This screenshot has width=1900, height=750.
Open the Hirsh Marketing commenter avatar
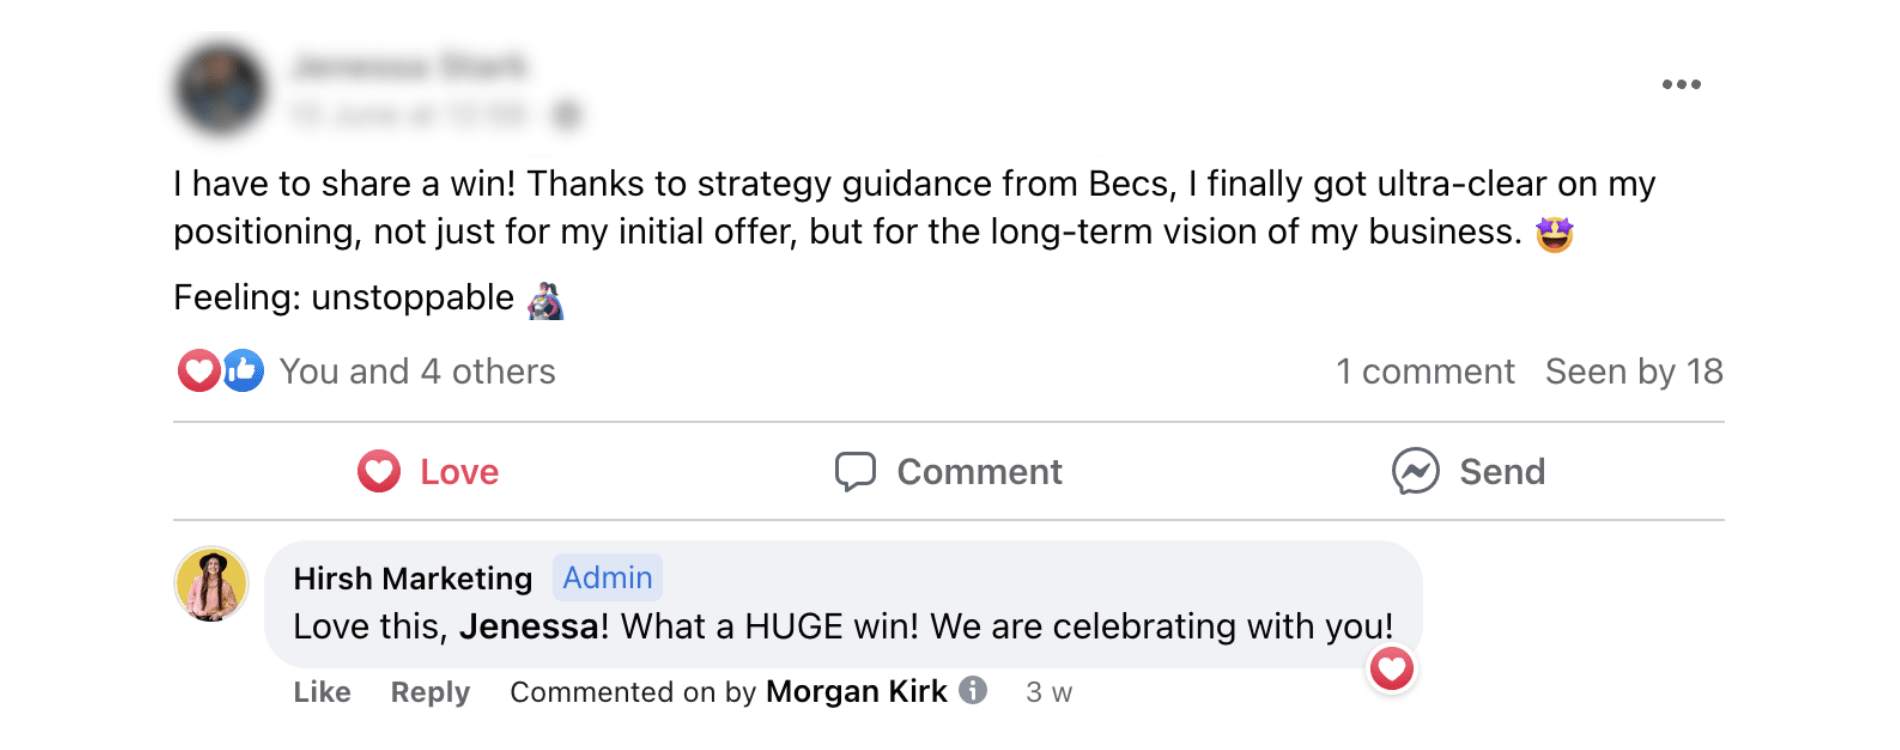pyautogui.click(x=211, y=584)
